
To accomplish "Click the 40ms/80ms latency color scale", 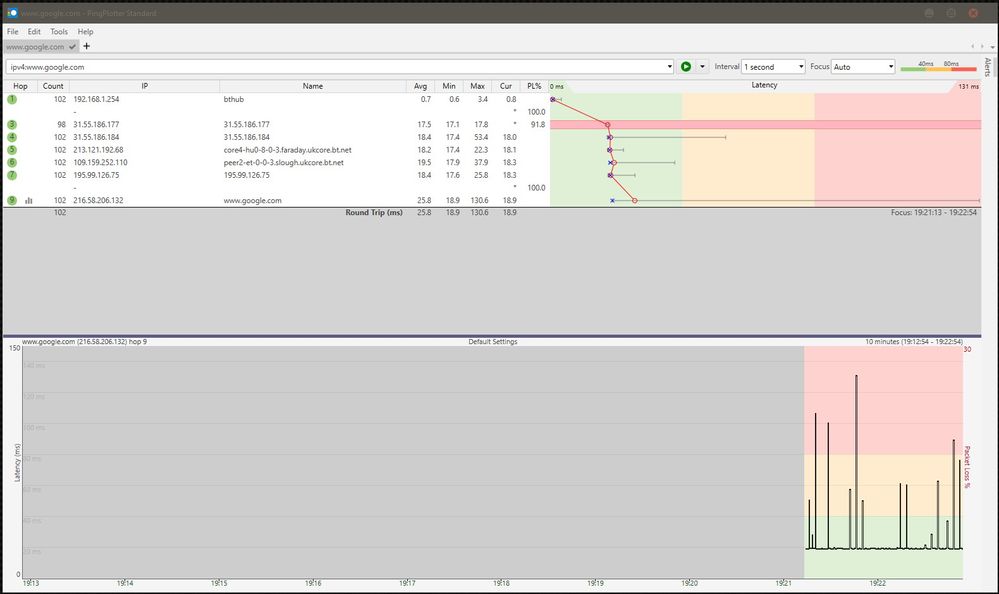I will (x=930, y=67).
